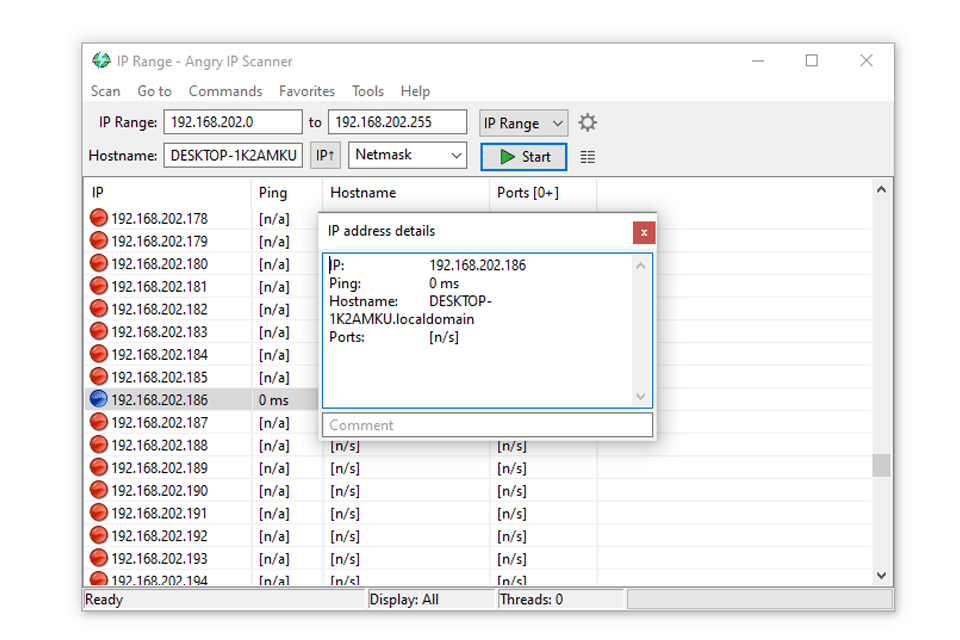Click red status dot for 192.168.202.180
The width and height of the screenshot is (960, 640).
click(x=99, y=263)
